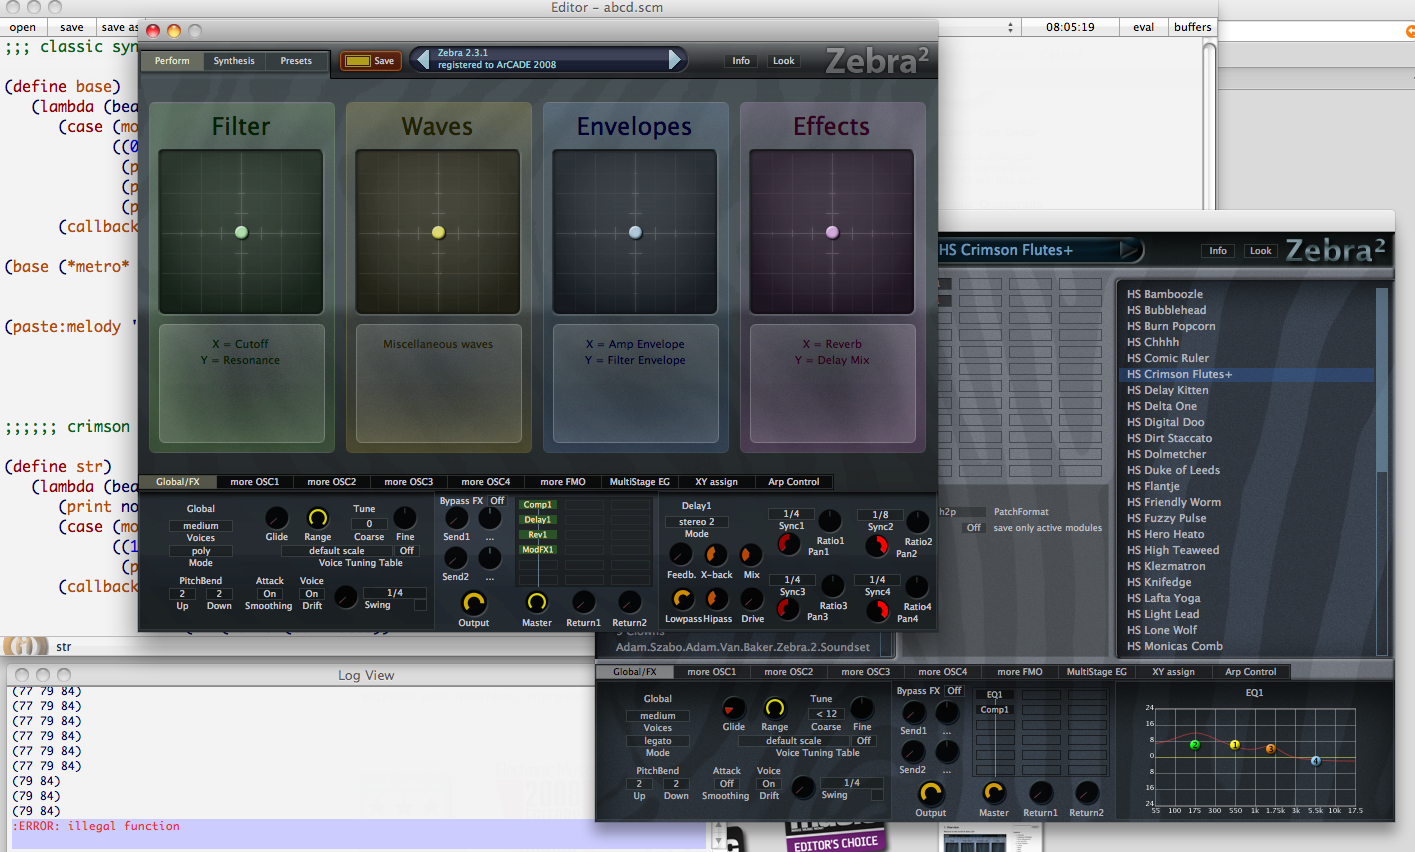Switch to the Synthesis tab
The image size is (1415, 852).
(234, 61)
